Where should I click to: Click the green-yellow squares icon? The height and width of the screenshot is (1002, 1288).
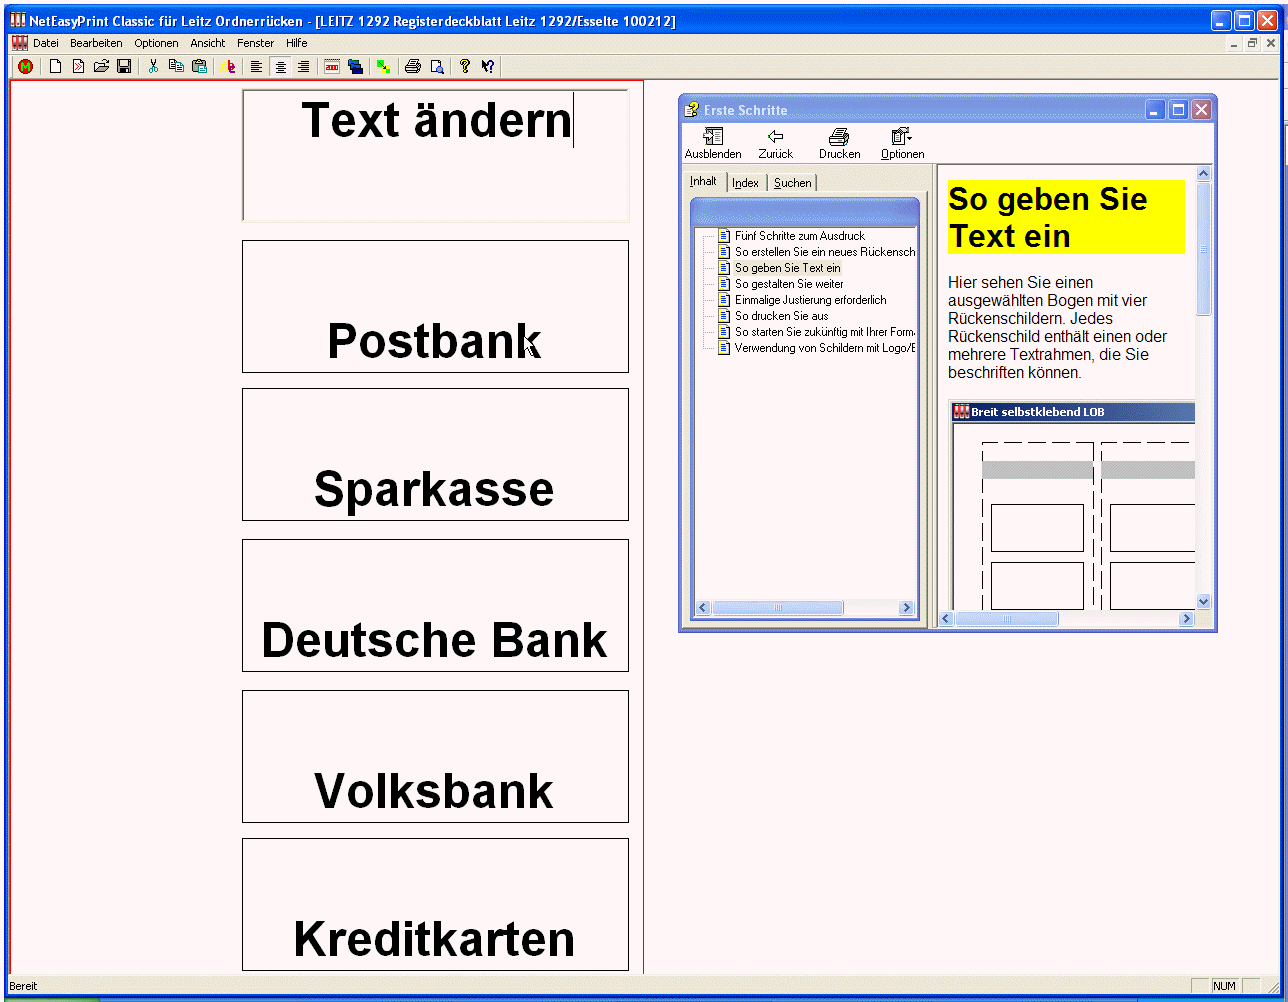383,66
